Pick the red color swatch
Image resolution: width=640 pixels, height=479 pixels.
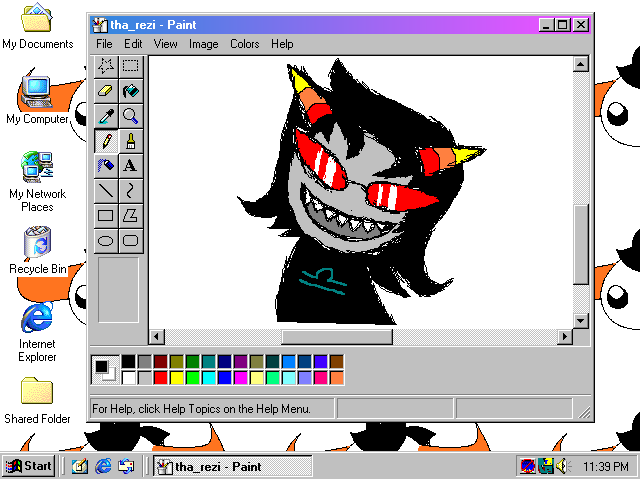161,377
